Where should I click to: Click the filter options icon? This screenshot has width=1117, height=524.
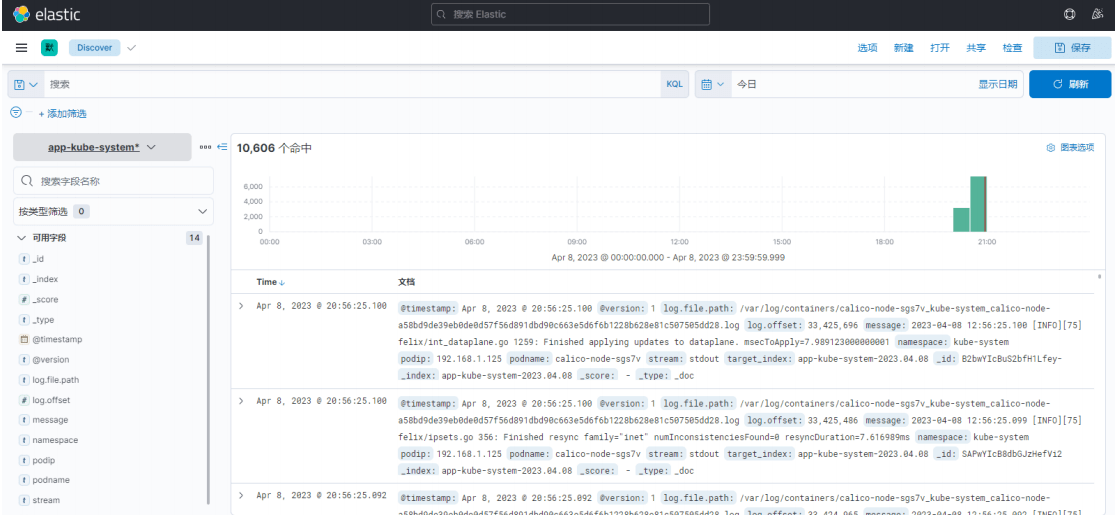(x=15, y=112)
